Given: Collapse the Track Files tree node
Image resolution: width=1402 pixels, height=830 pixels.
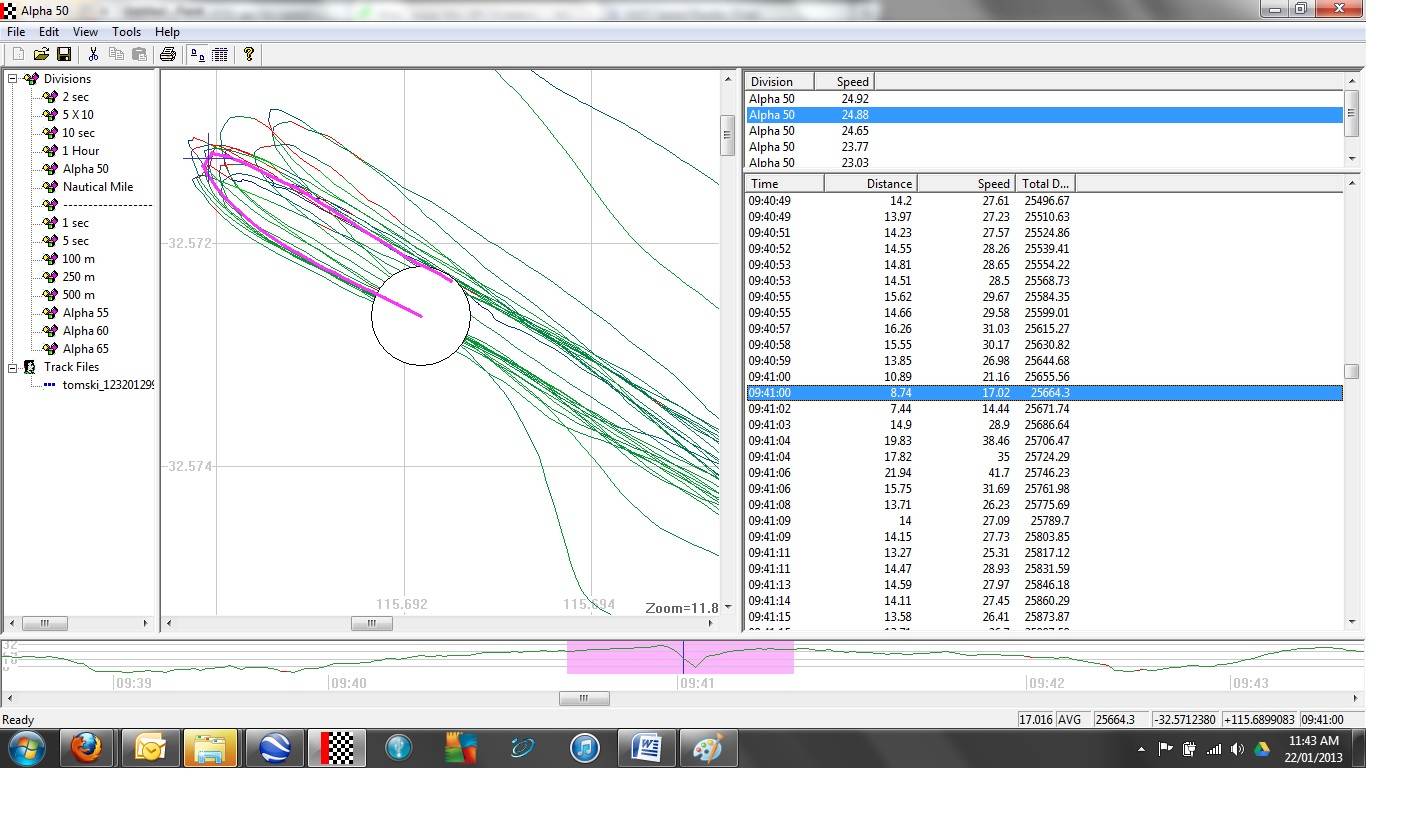Looking at the screenshot, I should (14, 367).
